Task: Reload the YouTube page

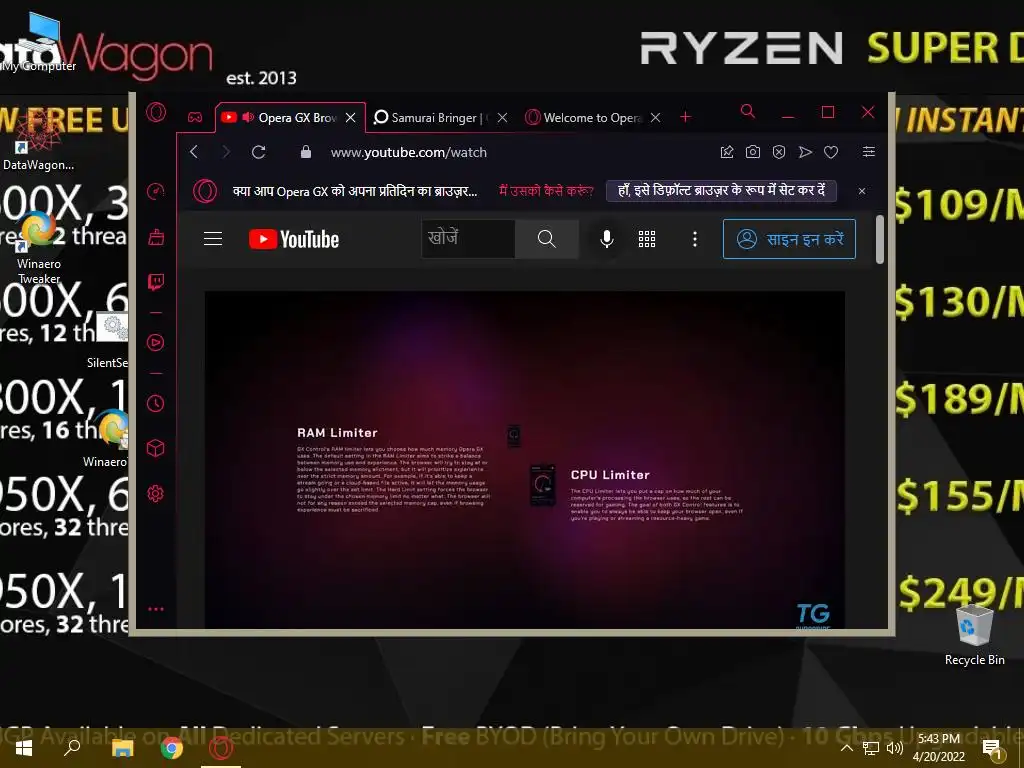Action: (259, 152)
